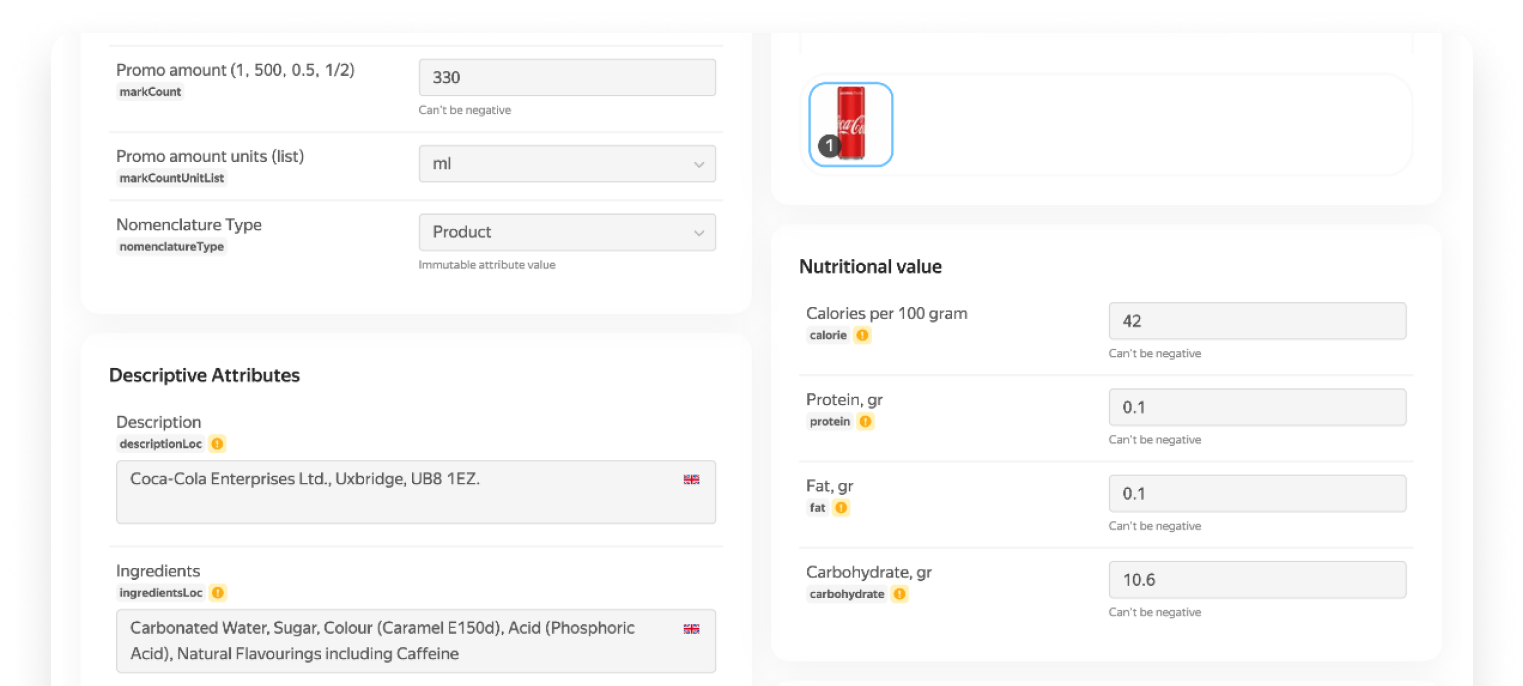Click warning icon next to descriptionLoc
1523x686 pixels.
pos(217,444)
